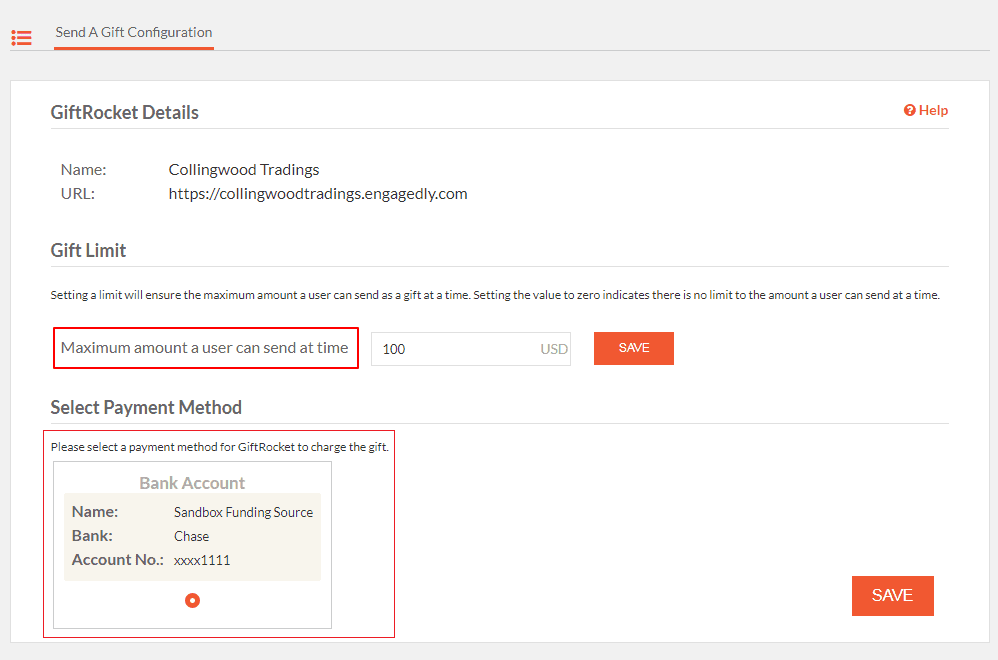Click the Bank Account card heading
The width and height of the screenshot is (998, 660).
[x=192, y=483]
